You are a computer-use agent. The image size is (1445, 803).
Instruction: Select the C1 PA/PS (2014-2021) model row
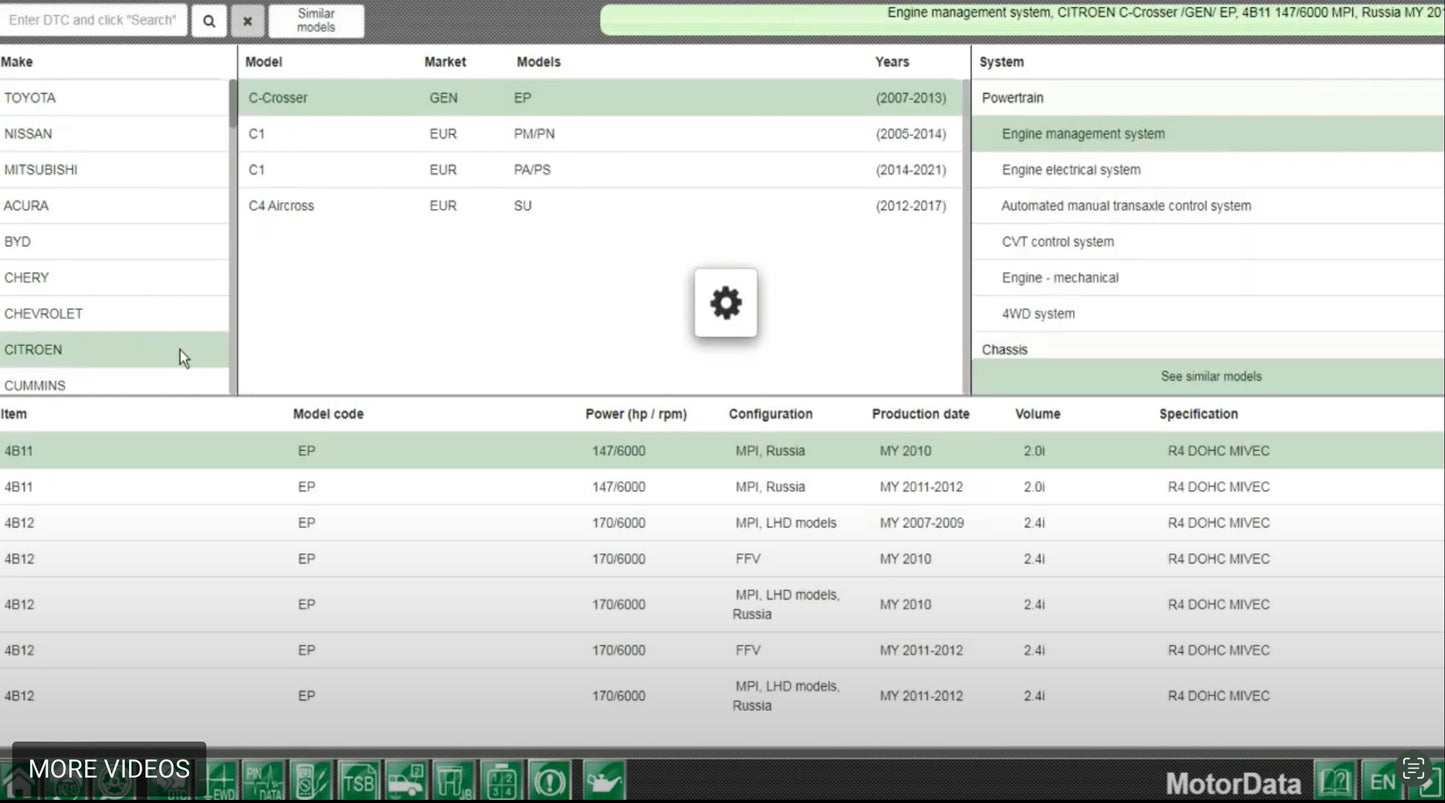pos(600,170)
